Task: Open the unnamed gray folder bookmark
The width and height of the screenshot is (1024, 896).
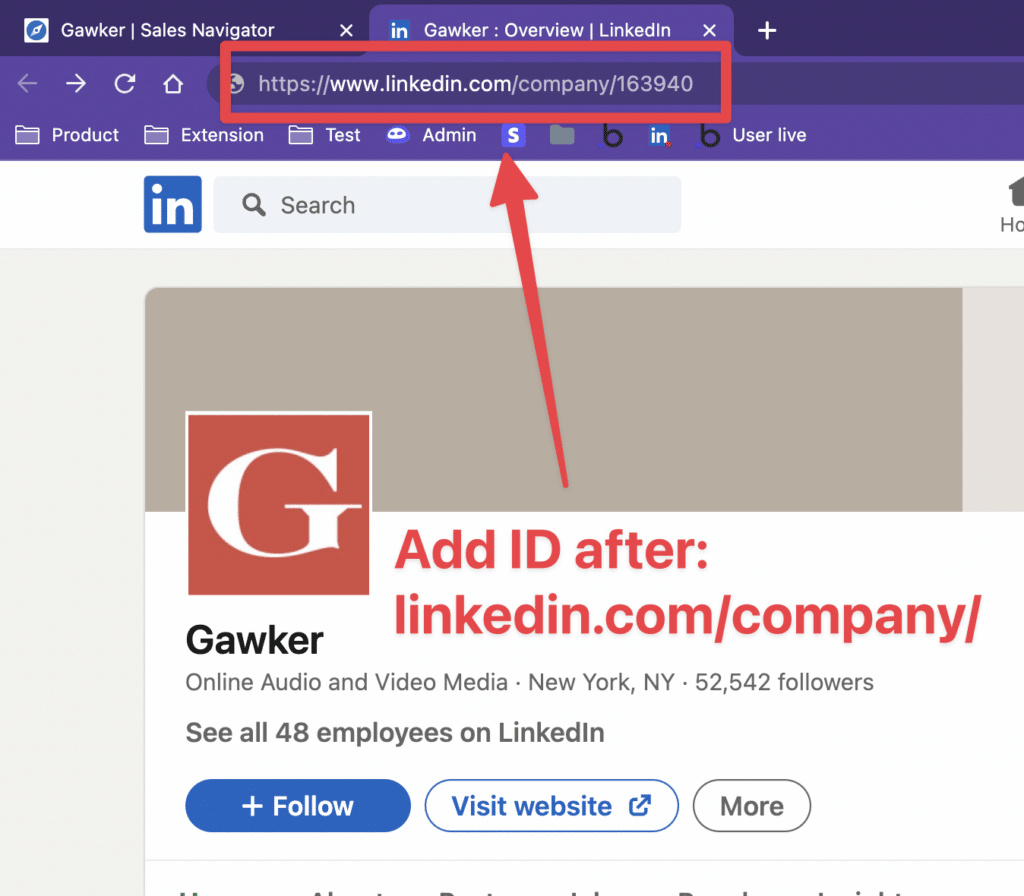Action: click(562, 135)
